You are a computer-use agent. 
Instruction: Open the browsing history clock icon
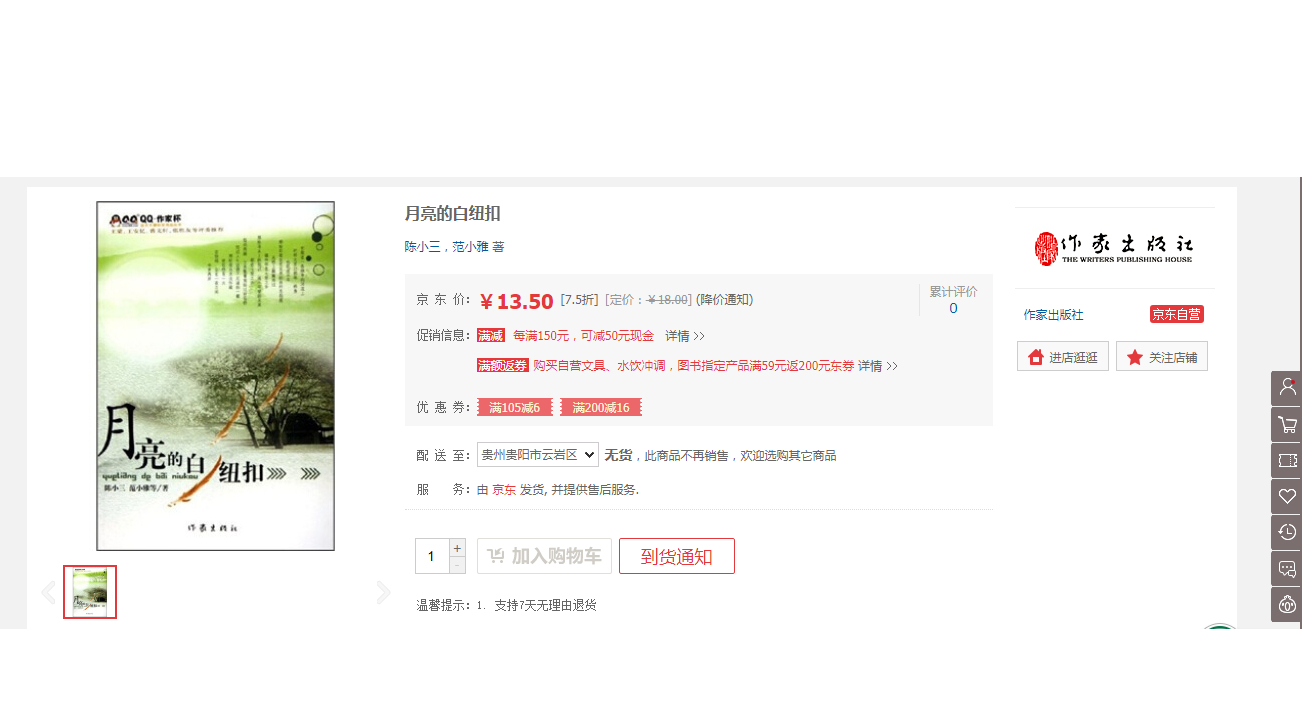pyautogui.click(x=1286, y=532)
